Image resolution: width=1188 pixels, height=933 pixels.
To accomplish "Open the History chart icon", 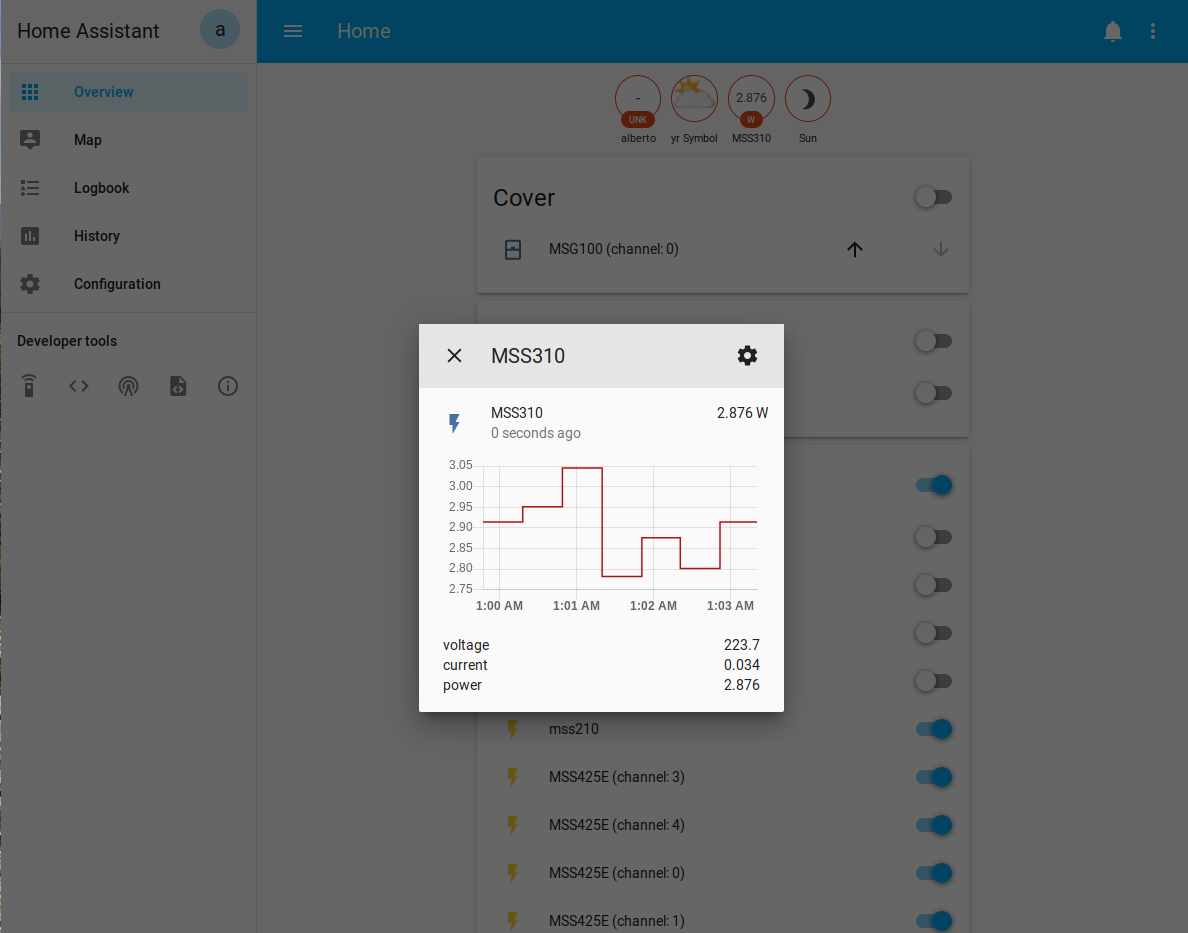I will pos(30,236).
